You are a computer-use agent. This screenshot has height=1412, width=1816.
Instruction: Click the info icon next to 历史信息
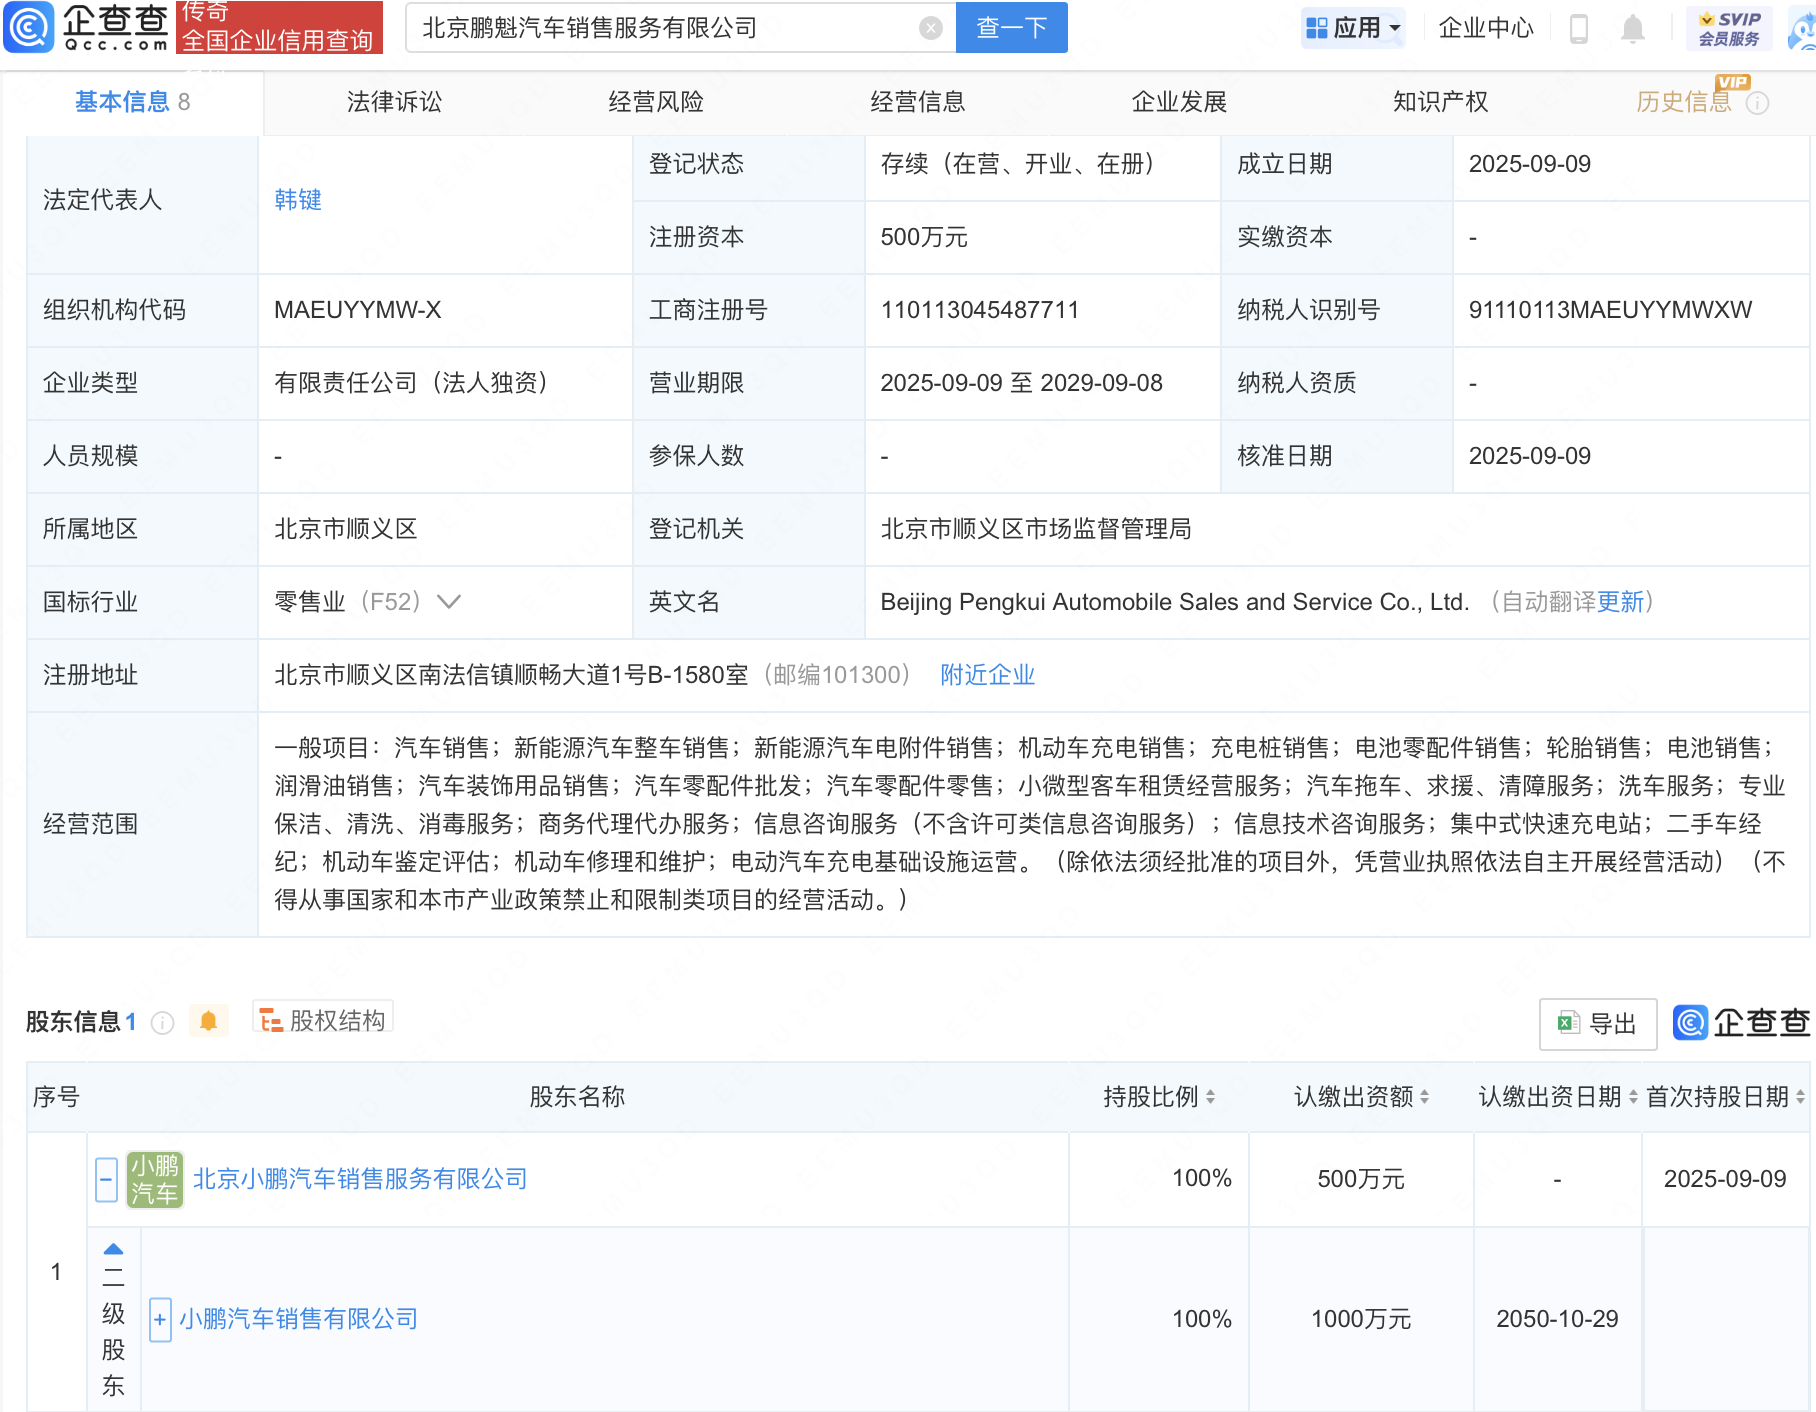point(1756,102)
